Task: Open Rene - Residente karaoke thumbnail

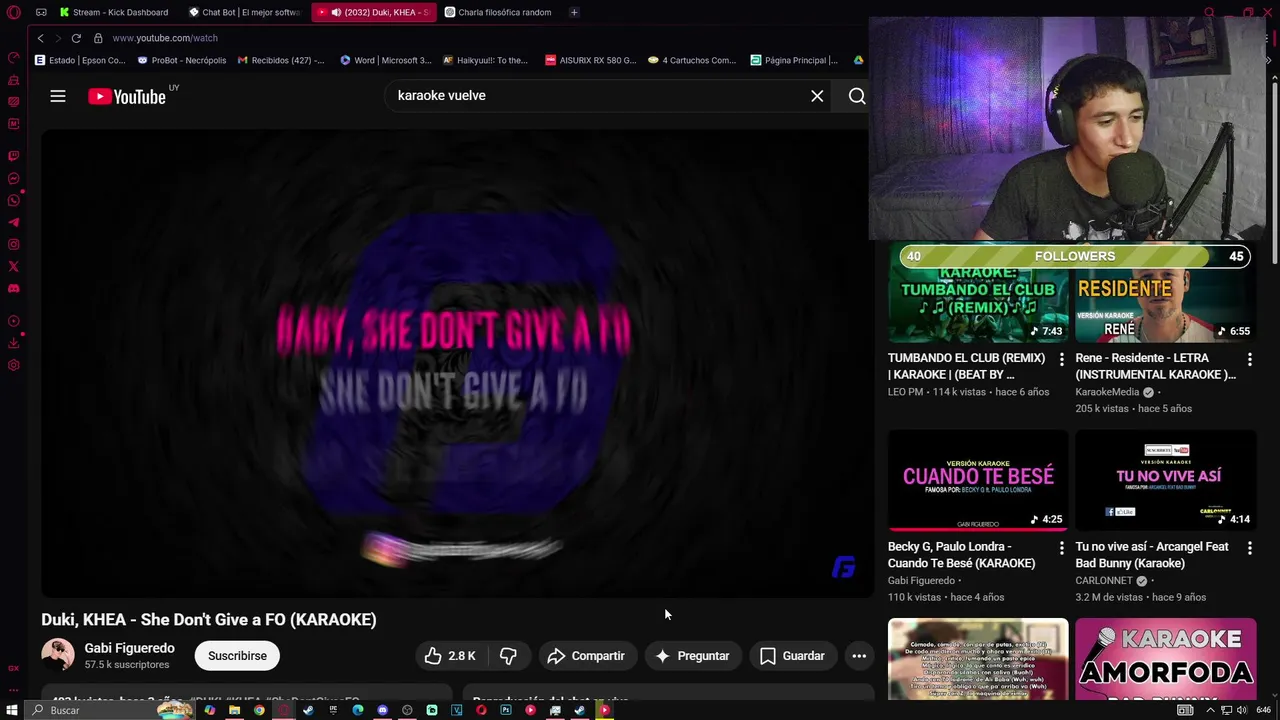Action: coord(1166,292)
